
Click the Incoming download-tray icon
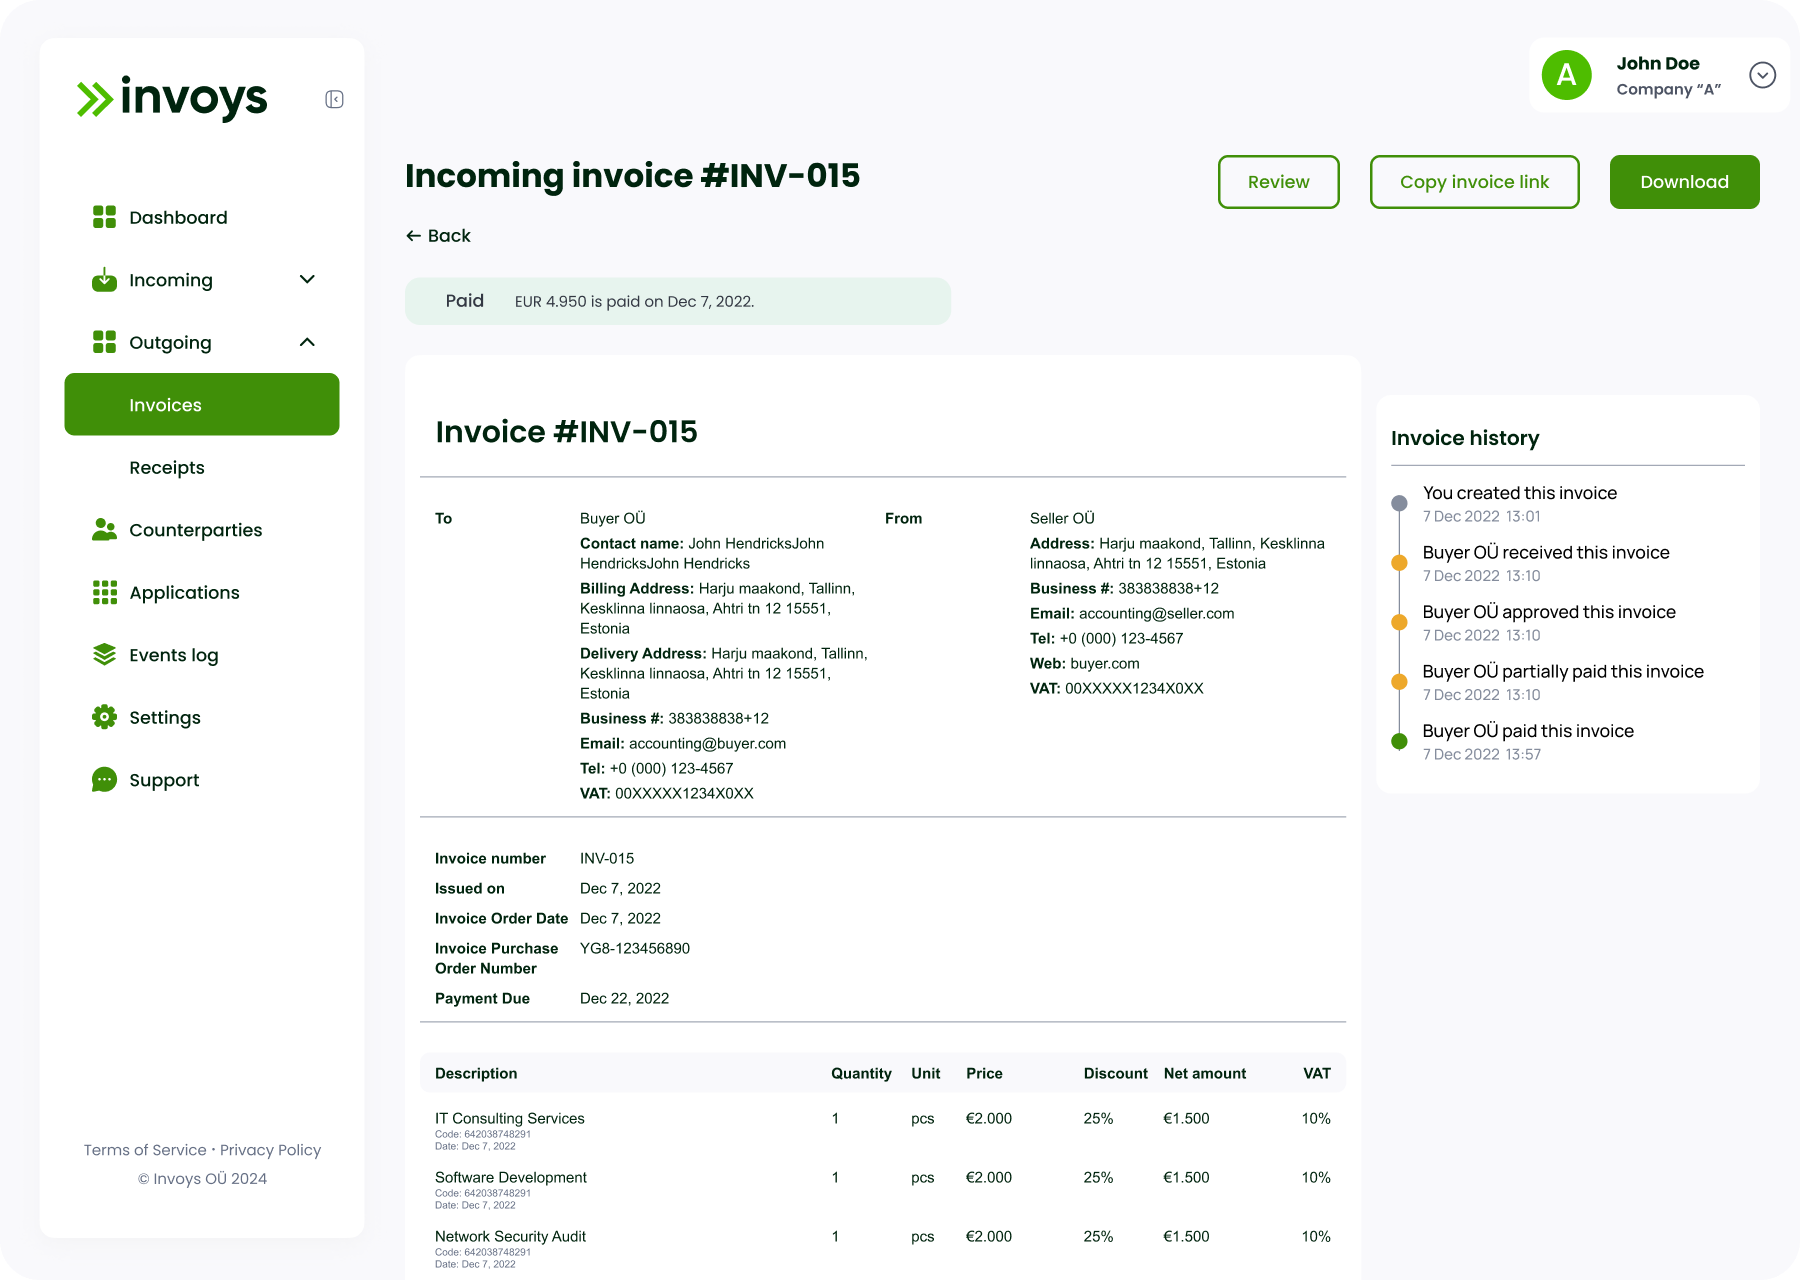tap(104, 280)
